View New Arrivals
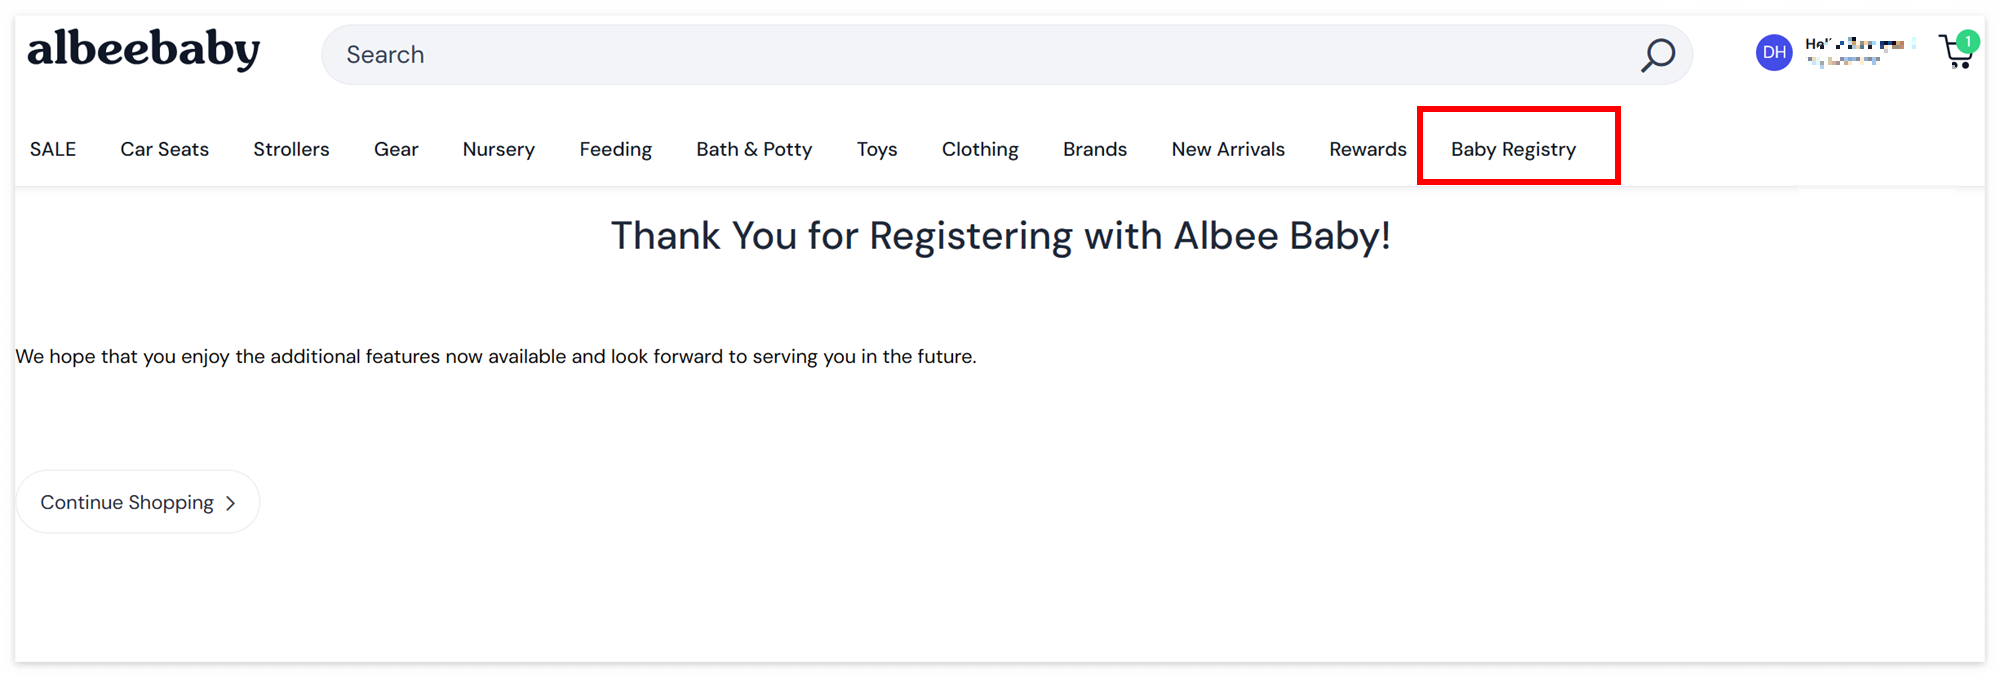Image resolution: width=2000 pixels, height=677 pixels. (x=1228, y=149)
